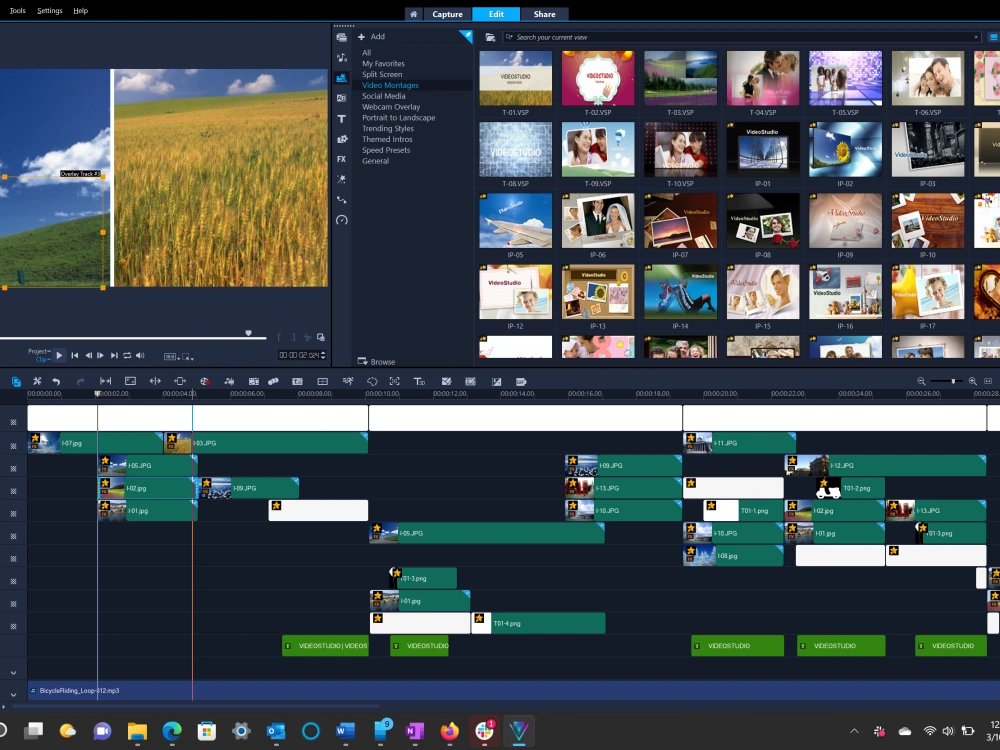This screenshot has width=1000, height=750.
Task: Open the Motion Path library icon
Action: click(x=342, y=200)
